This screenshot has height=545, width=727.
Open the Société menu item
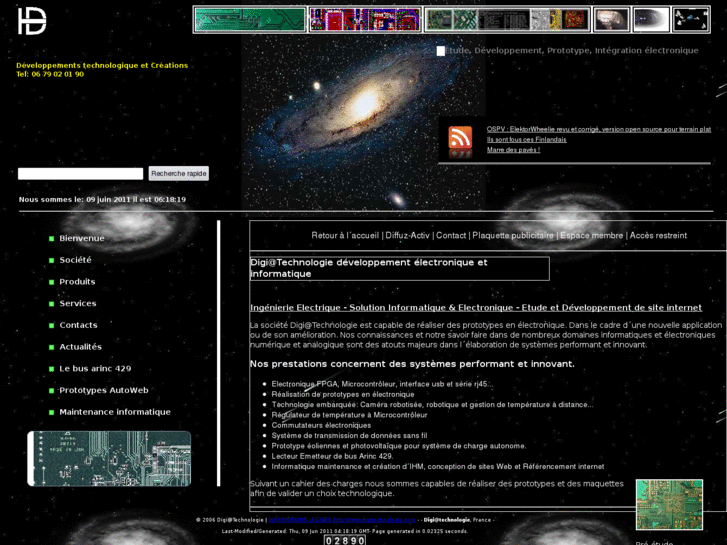click(75, 260)
